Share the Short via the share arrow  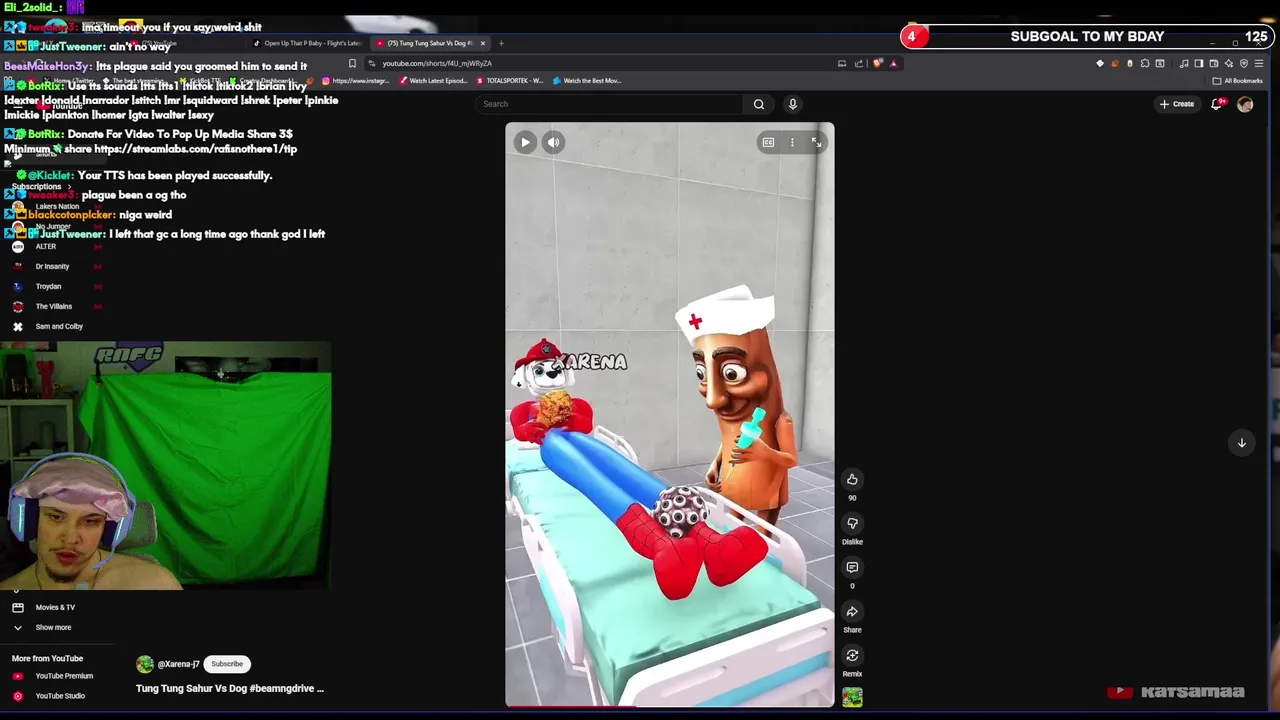[852, 611]
